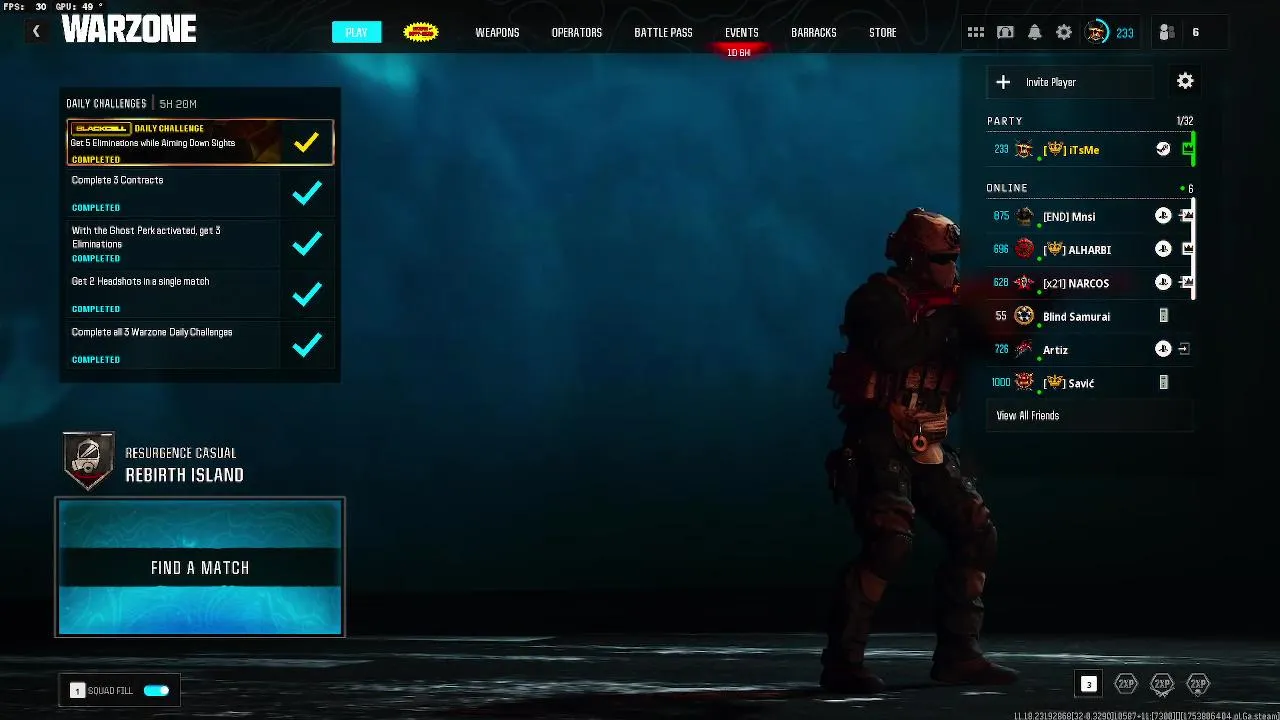1280x720 pixels.
Task: Click the Daily Challenges header
Action: [106, 103]
